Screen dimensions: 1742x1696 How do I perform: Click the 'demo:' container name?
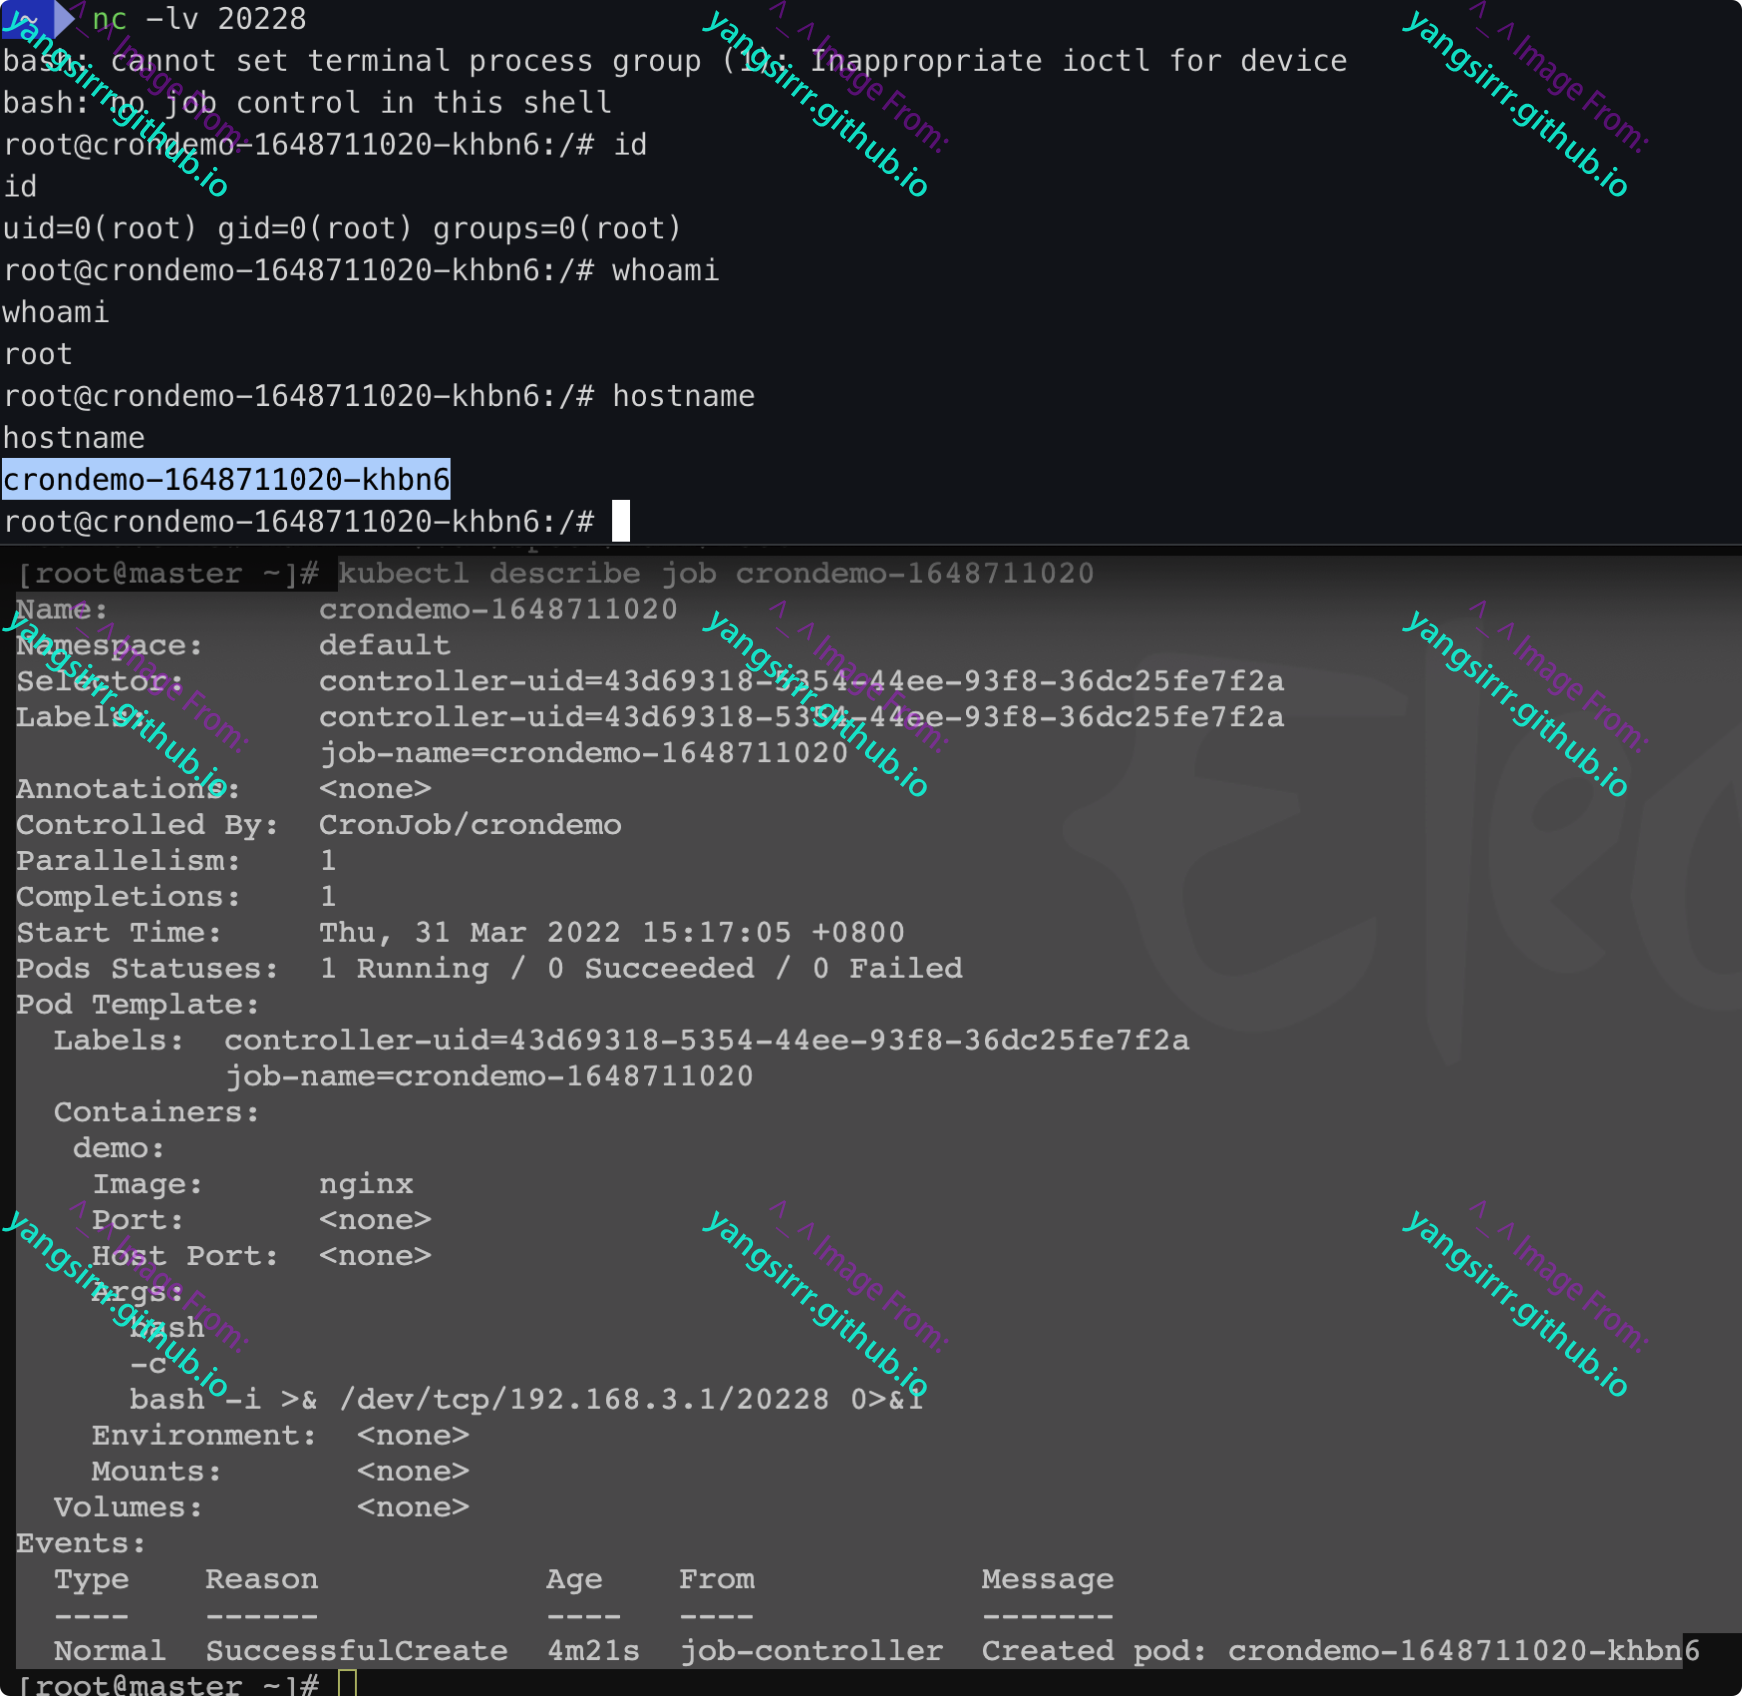[119, 1148]
